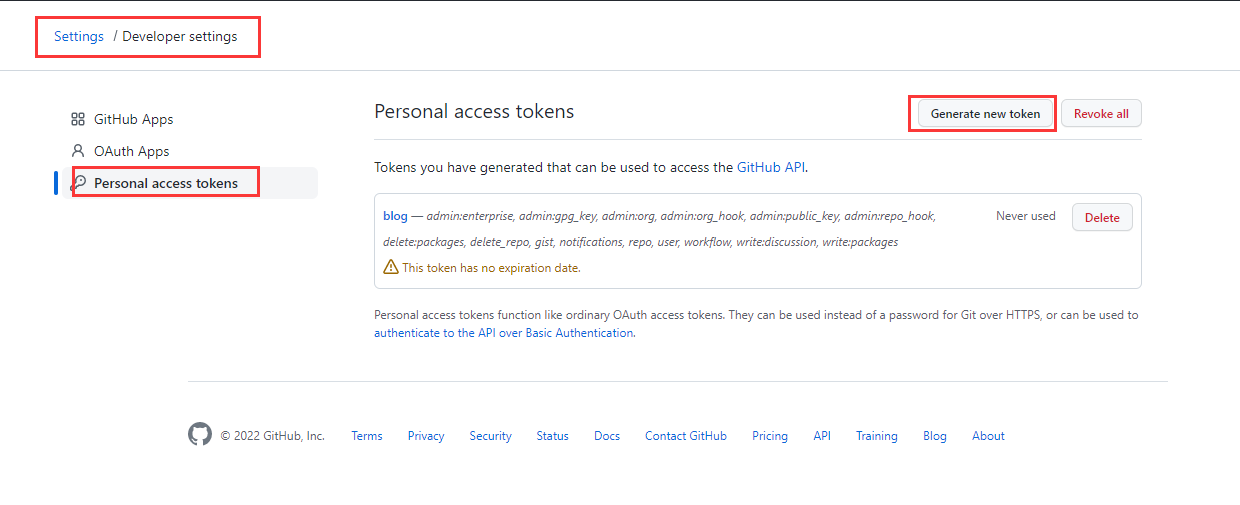
Task: Open the Pricing footer link
Action: pos(770,436)
